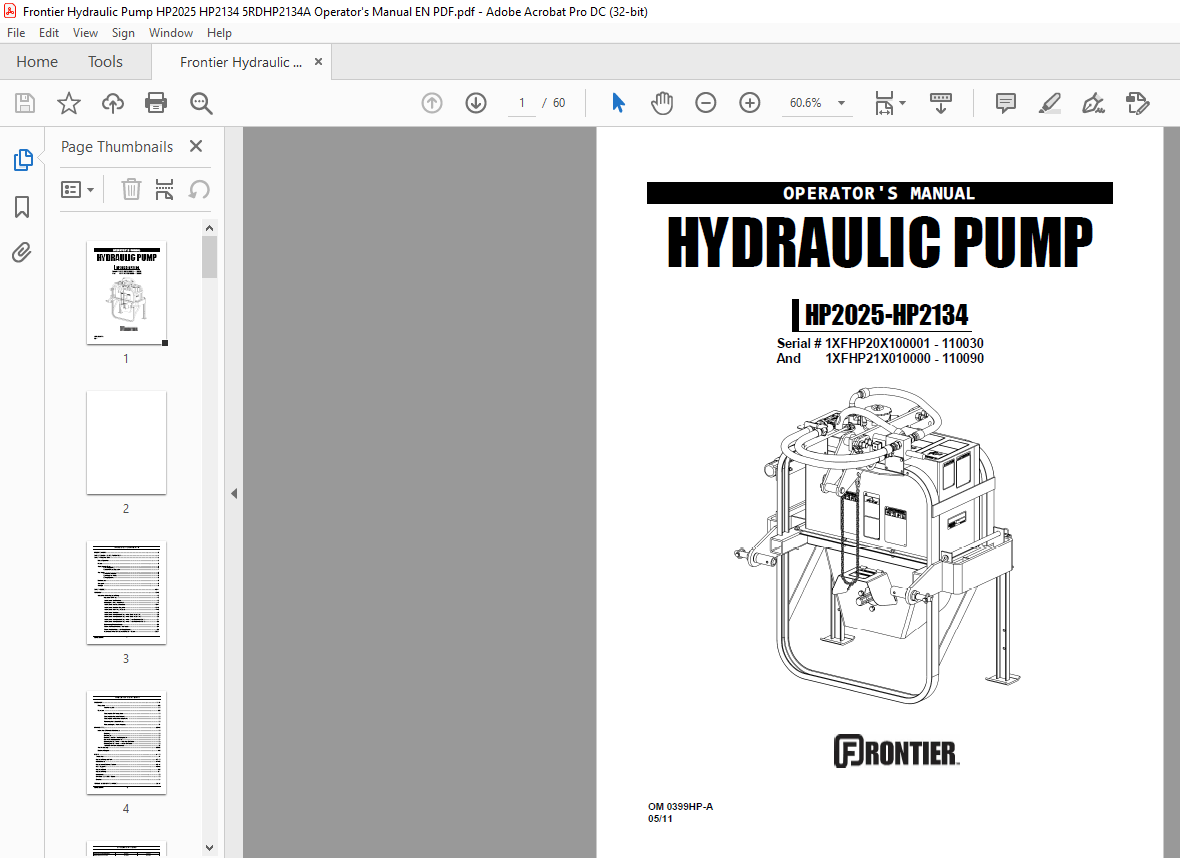Click the stamp-and-pen toolbar icon
Viewport: 1180px width, 858px height.
[1137, 103]
